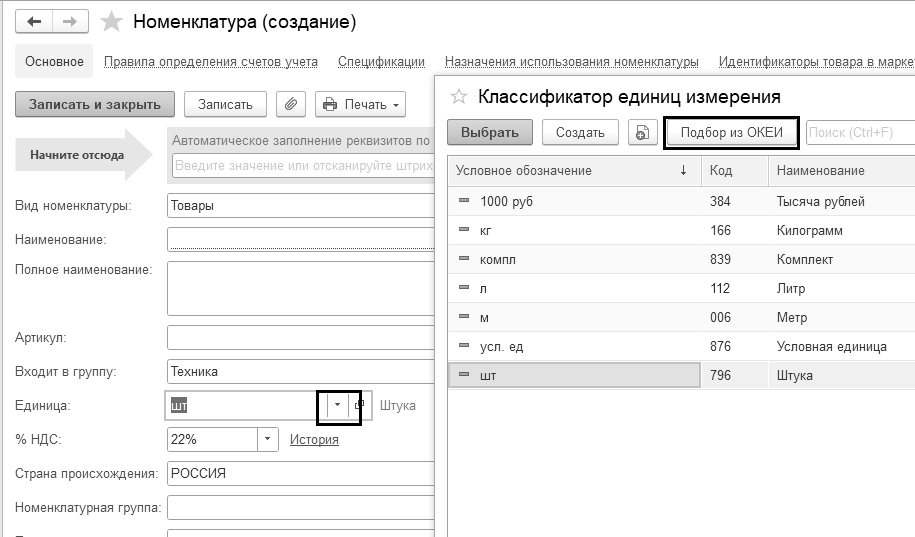Click Подбор из ОКЕИ button

pyautogui.click(x=732, y=132)
